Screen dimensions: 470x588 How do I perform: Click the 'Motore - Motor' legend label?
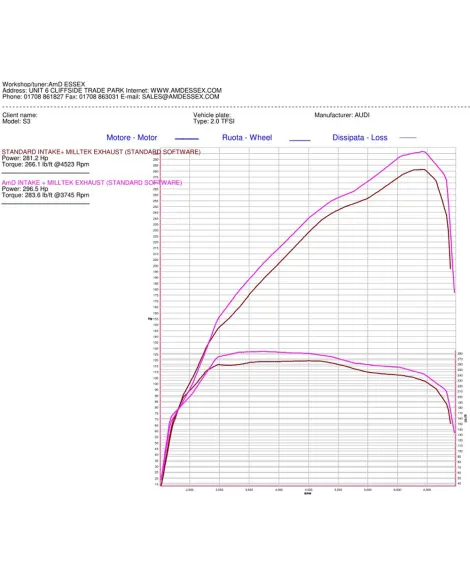tap(132, 138)
